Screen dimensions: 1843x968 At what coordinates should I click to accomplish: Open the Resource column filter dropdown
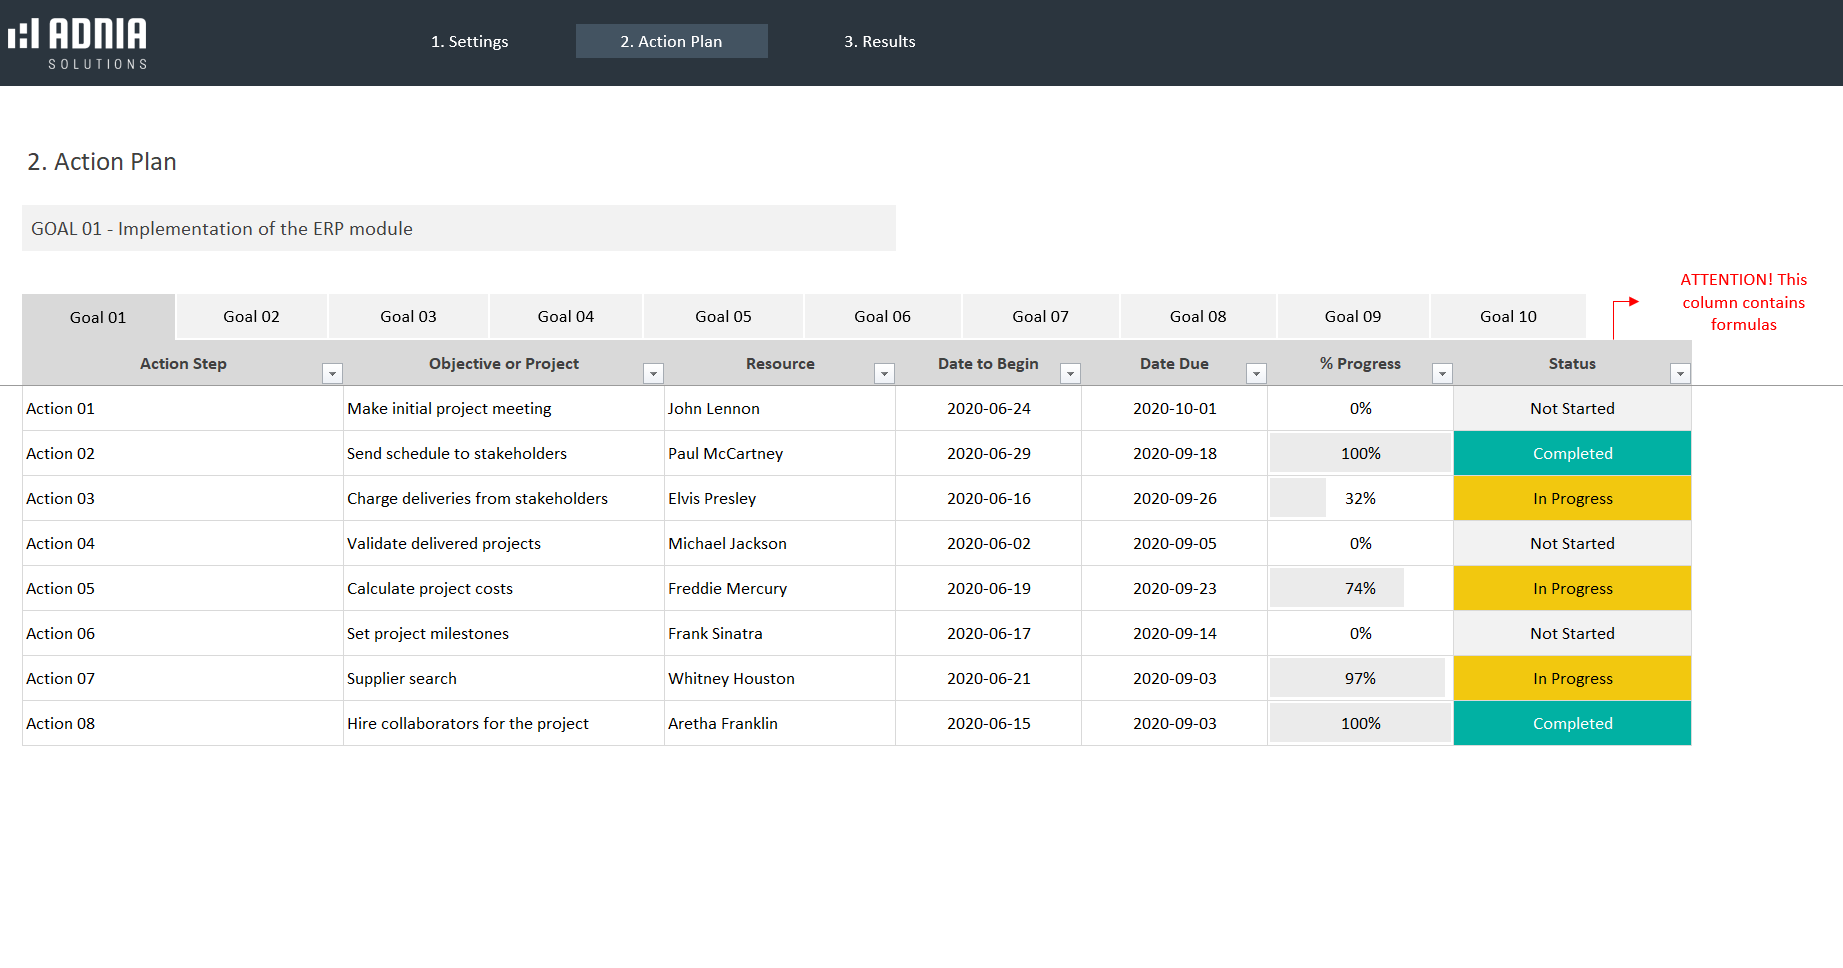(884, 374)
